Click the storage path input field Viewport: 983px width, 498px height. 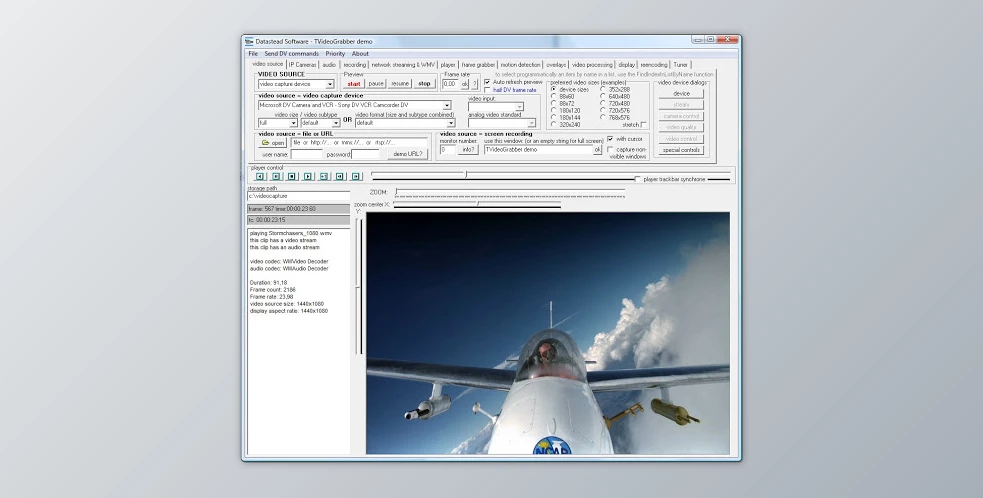(298, 196)
